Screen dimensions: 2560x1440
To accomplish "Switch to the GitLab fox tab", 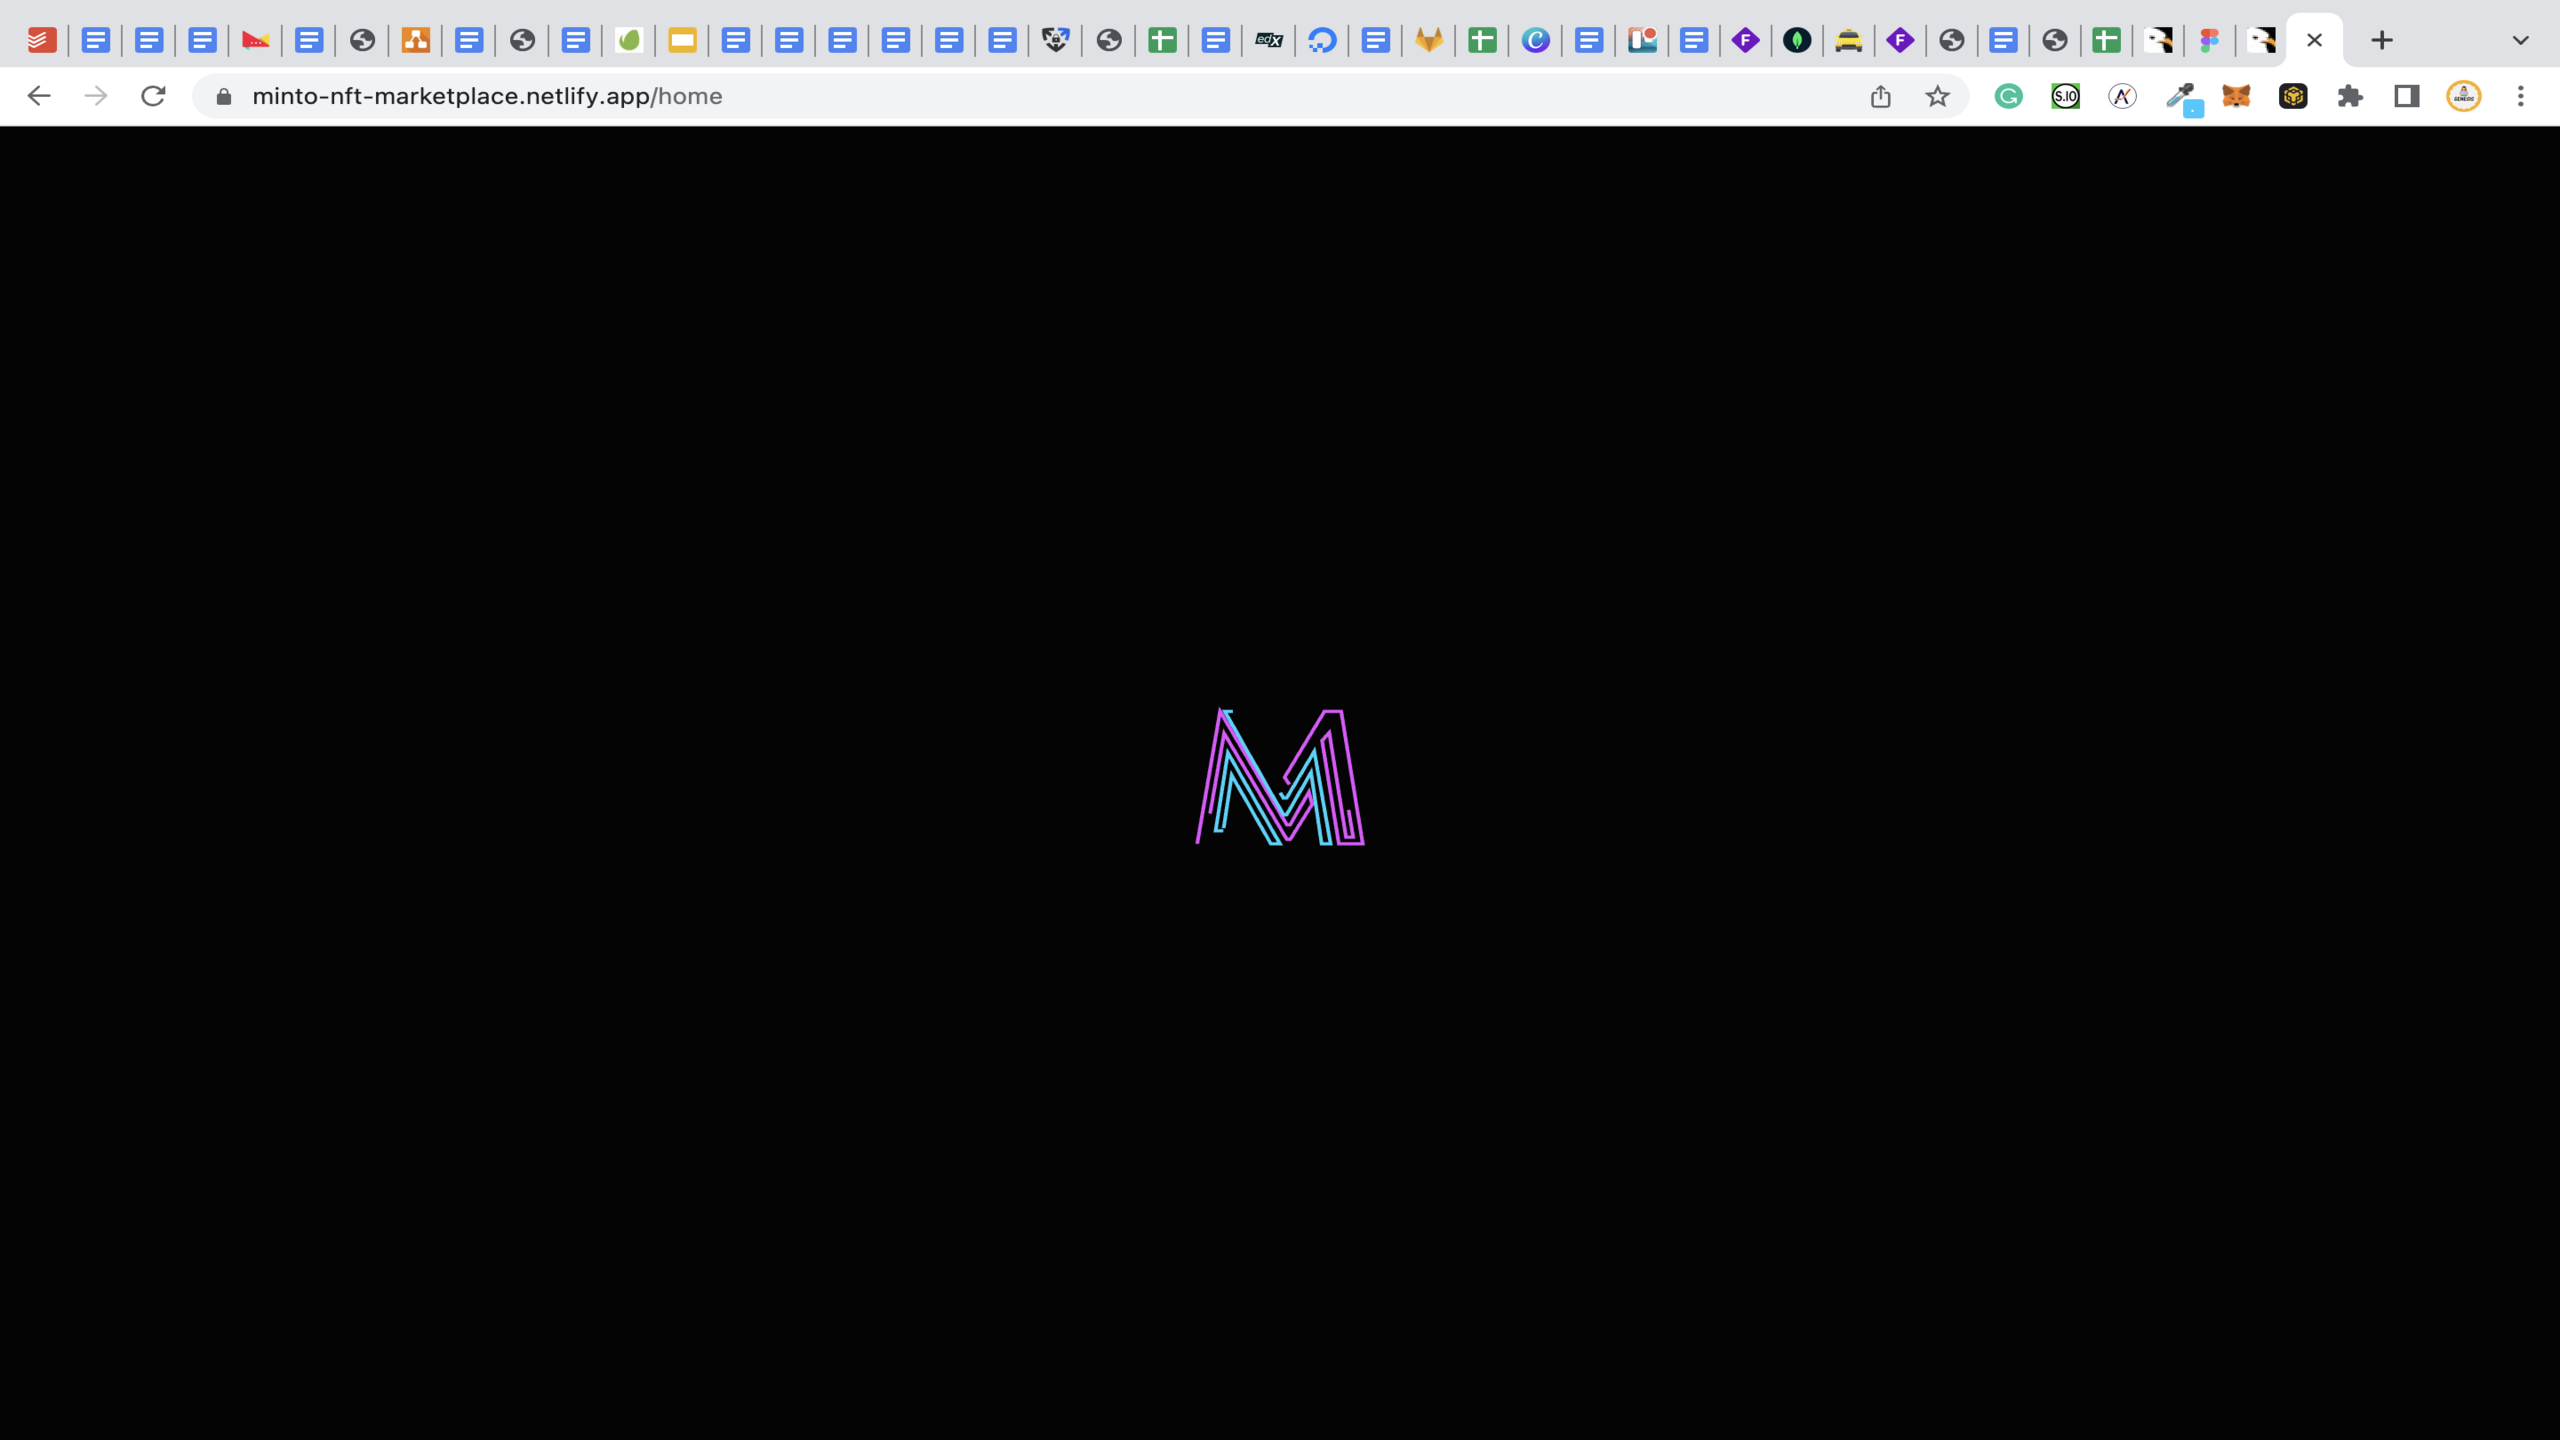I will (x=1429, y=40).
